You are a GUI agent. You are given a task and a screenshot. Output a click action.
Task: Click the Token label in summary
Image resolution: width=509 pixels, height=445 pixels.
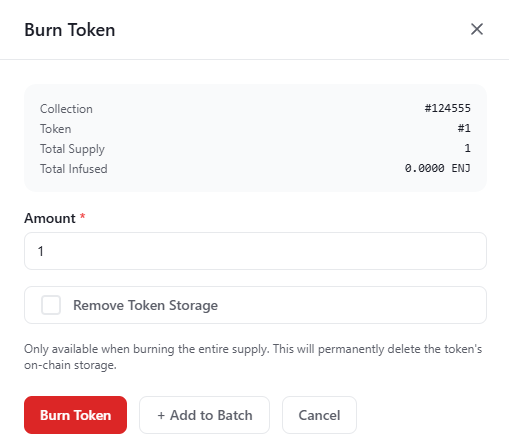(x=56, y=129)
